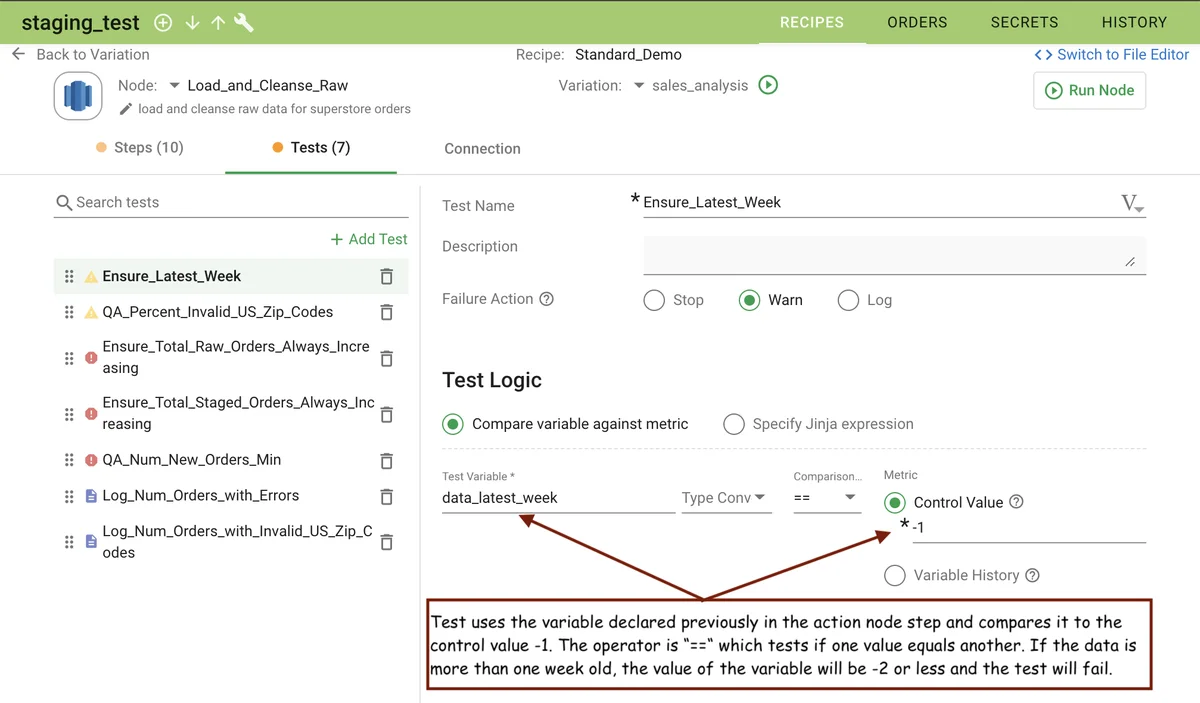Click the plus circle icon beside staging_test

(163, 23)
